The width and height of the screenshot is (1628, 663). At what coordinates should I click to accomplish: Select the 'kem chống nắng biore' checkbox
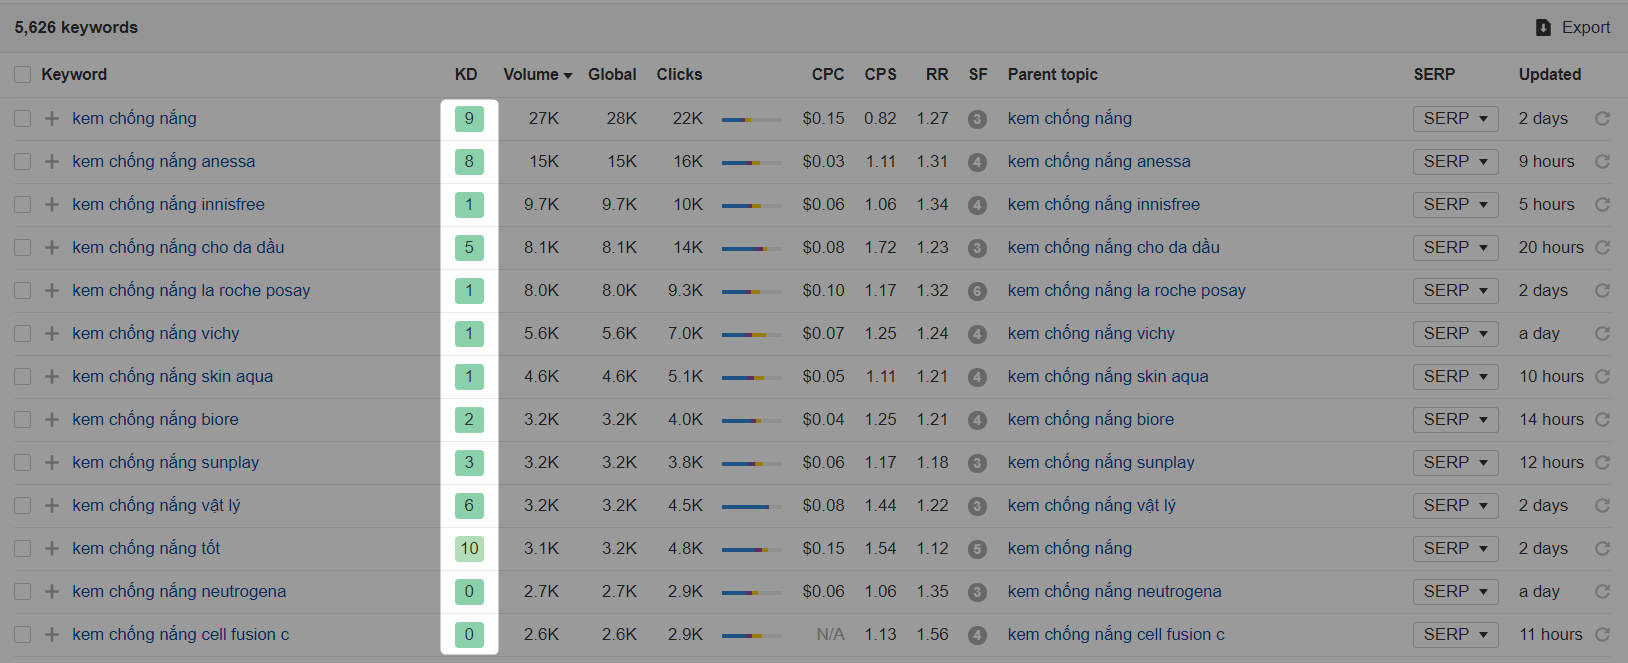point(22,419)
